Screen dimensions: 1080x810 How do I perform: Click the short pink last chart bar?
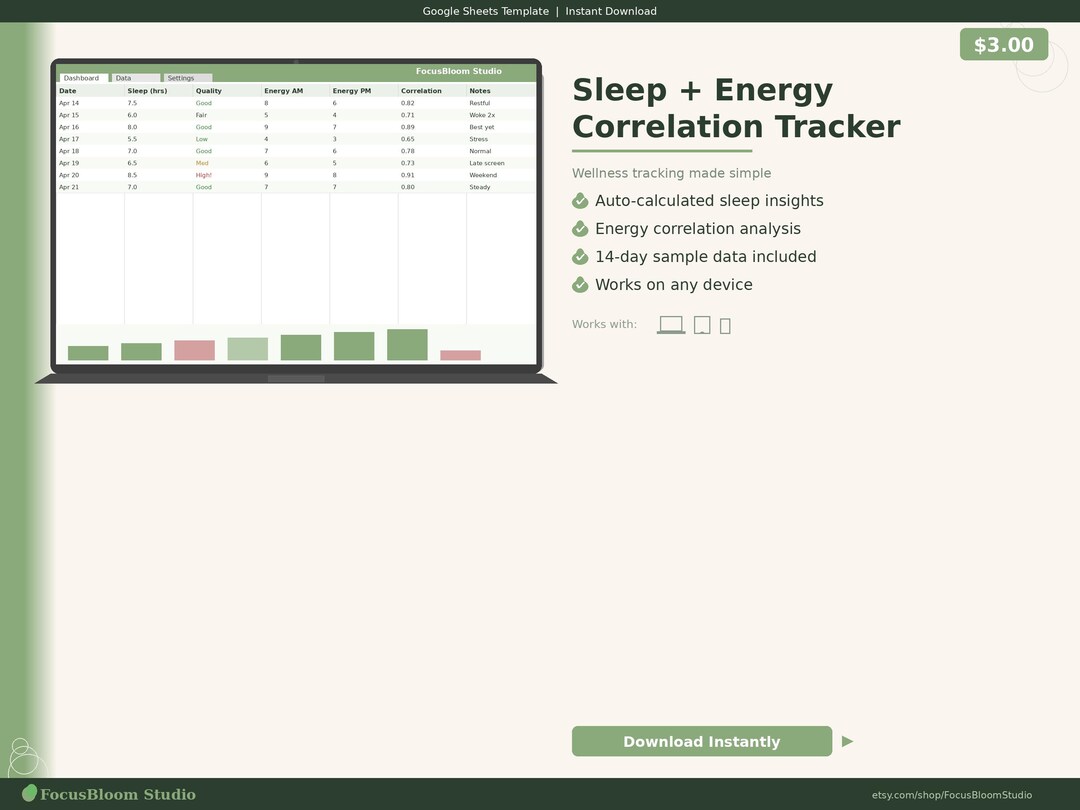coord(460,355)
